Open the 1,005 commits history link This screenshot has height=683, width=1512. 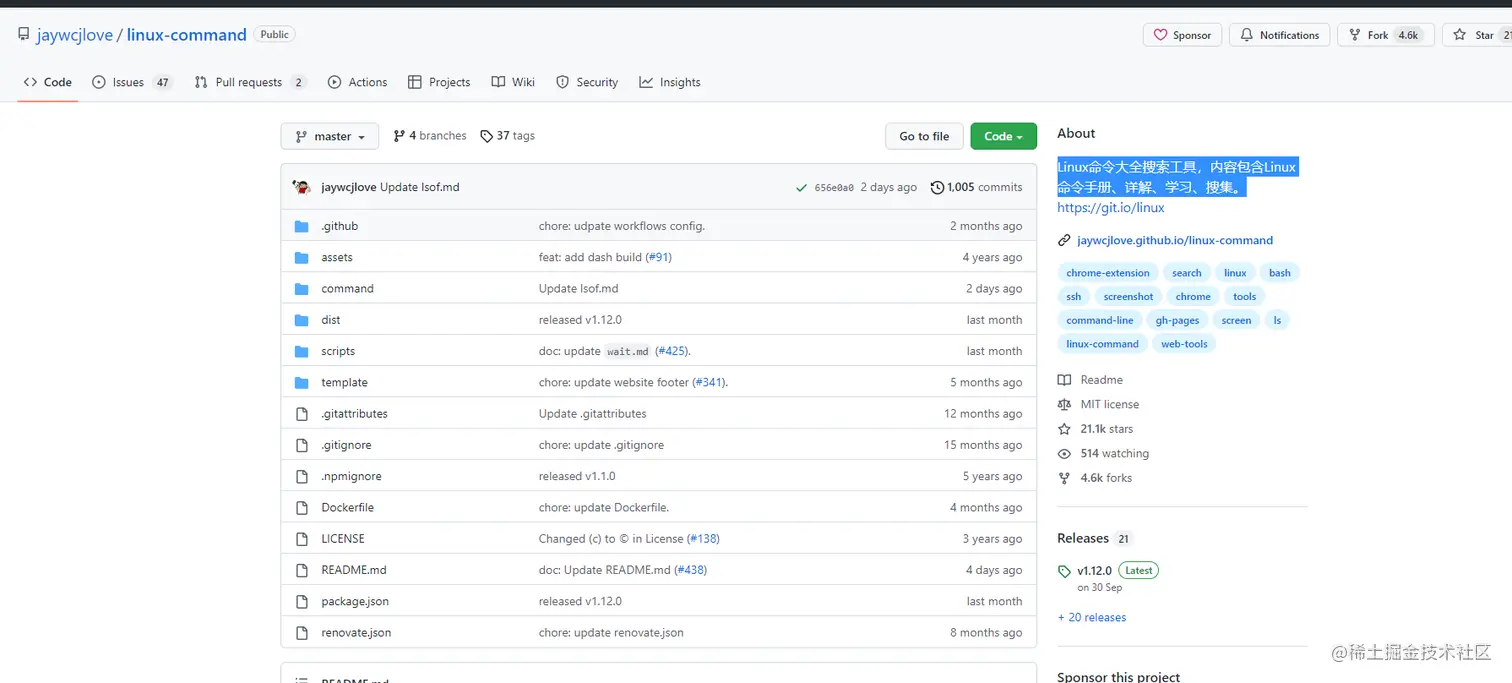click(976, 187)
